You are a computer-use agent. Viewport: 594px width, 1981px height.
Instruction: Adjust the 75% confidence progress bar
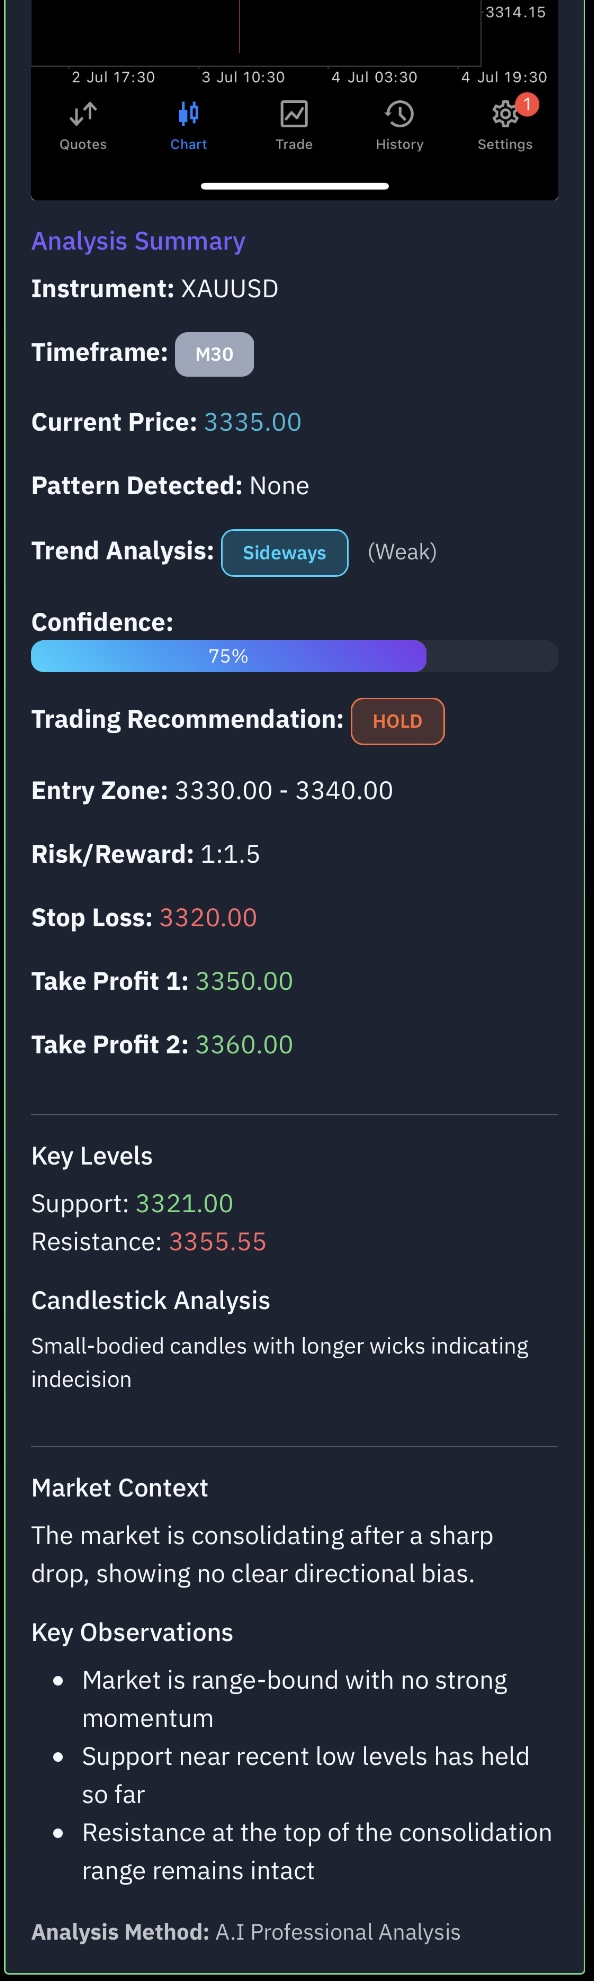coord(294,656)
